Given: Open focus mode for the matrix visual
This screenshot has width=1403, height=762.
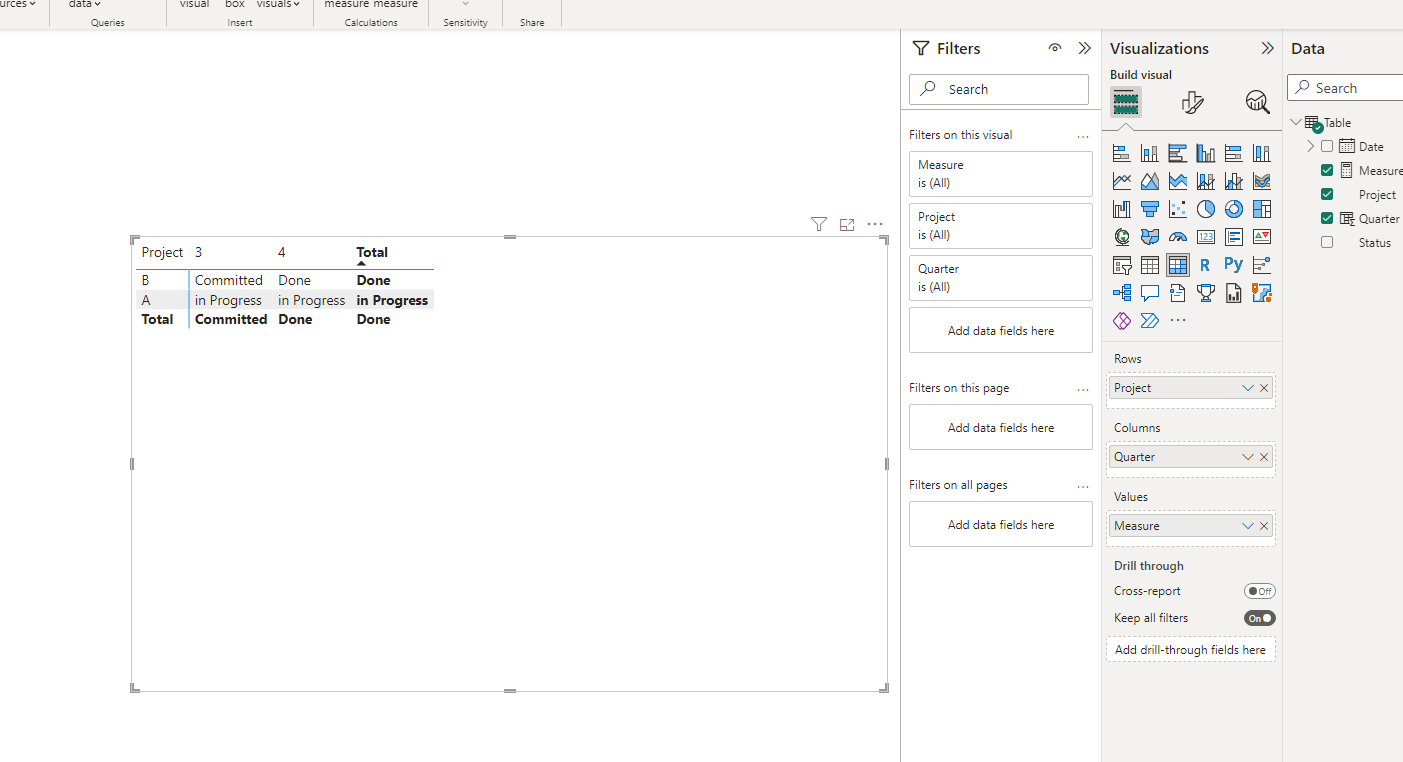Looking at the screenshot, I should coord(847,225).
